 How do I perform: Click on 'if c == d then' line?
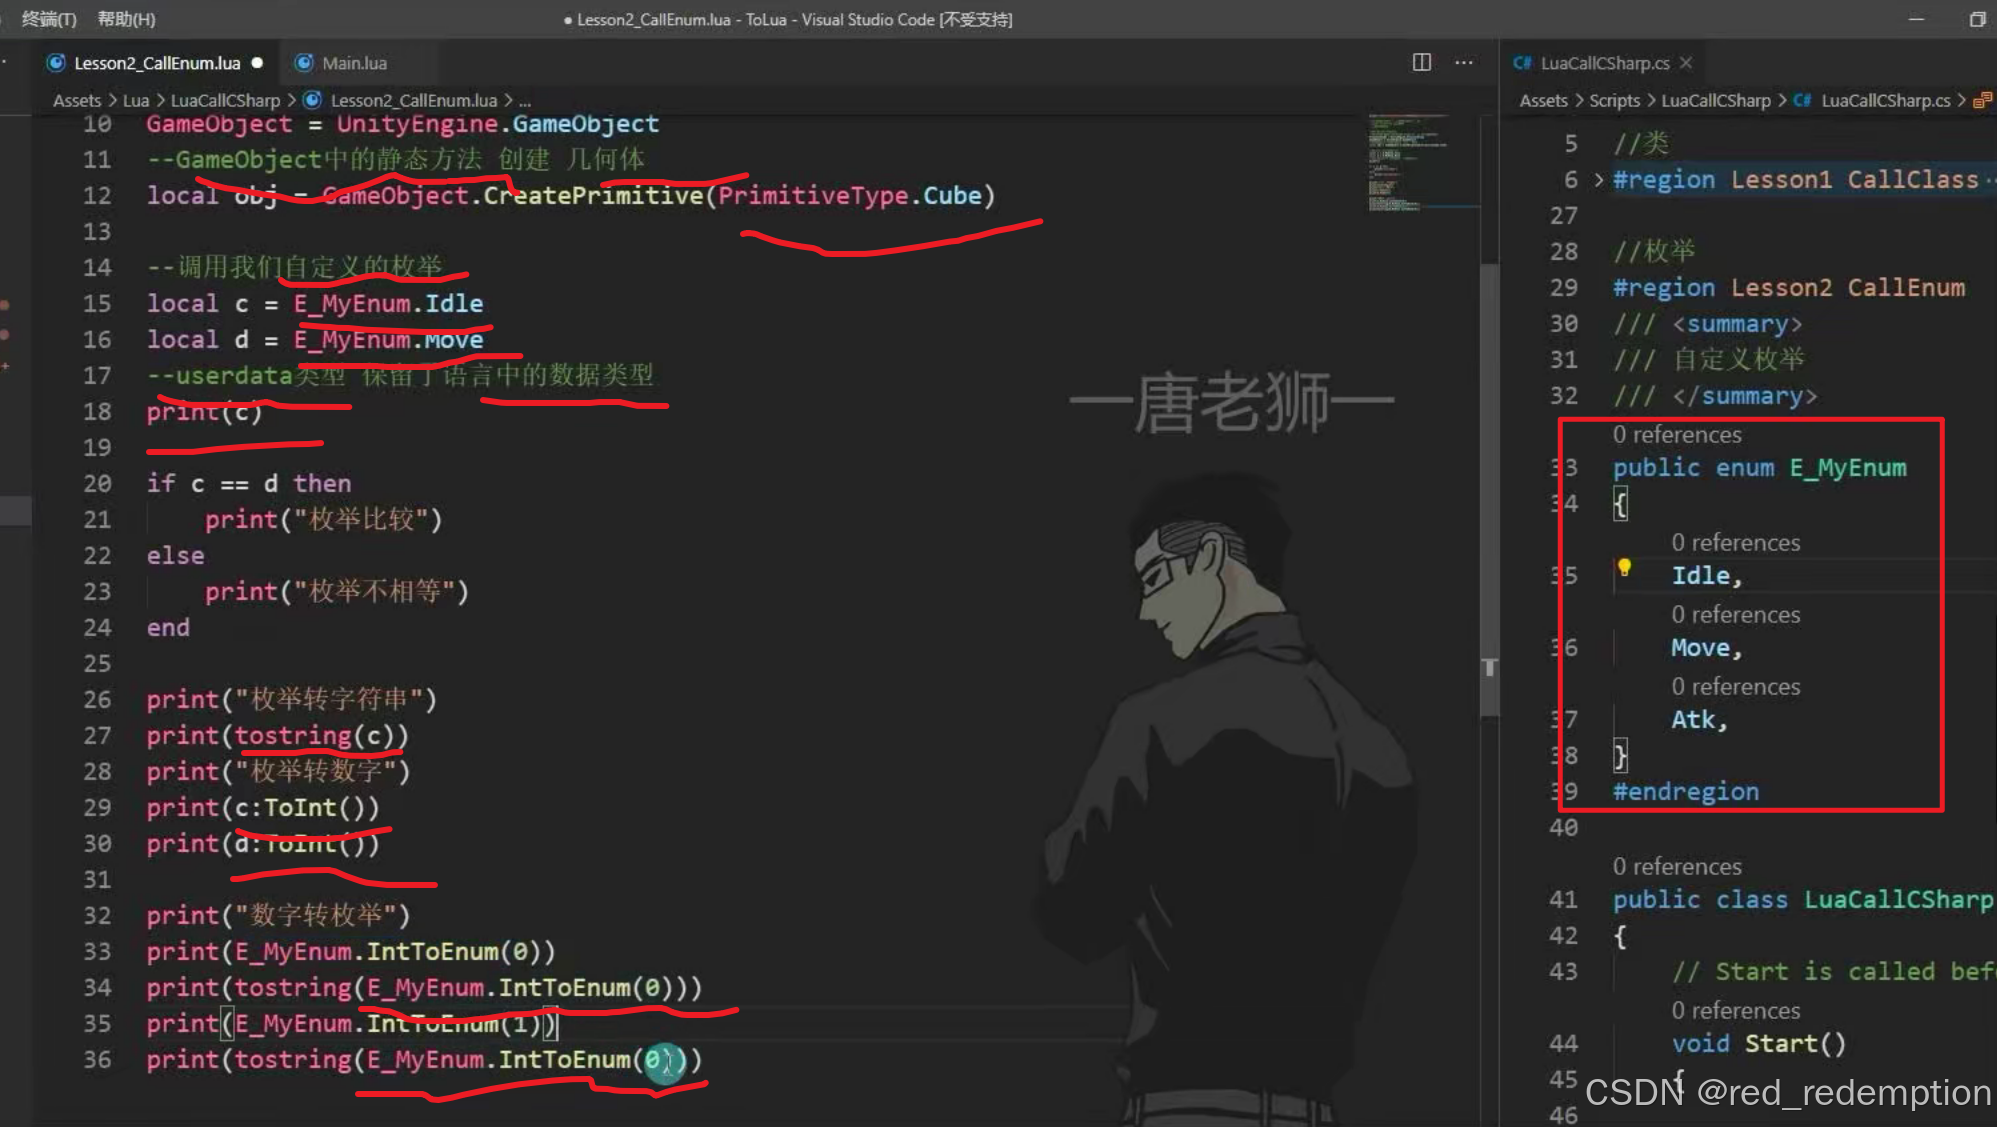coord(249,484)
